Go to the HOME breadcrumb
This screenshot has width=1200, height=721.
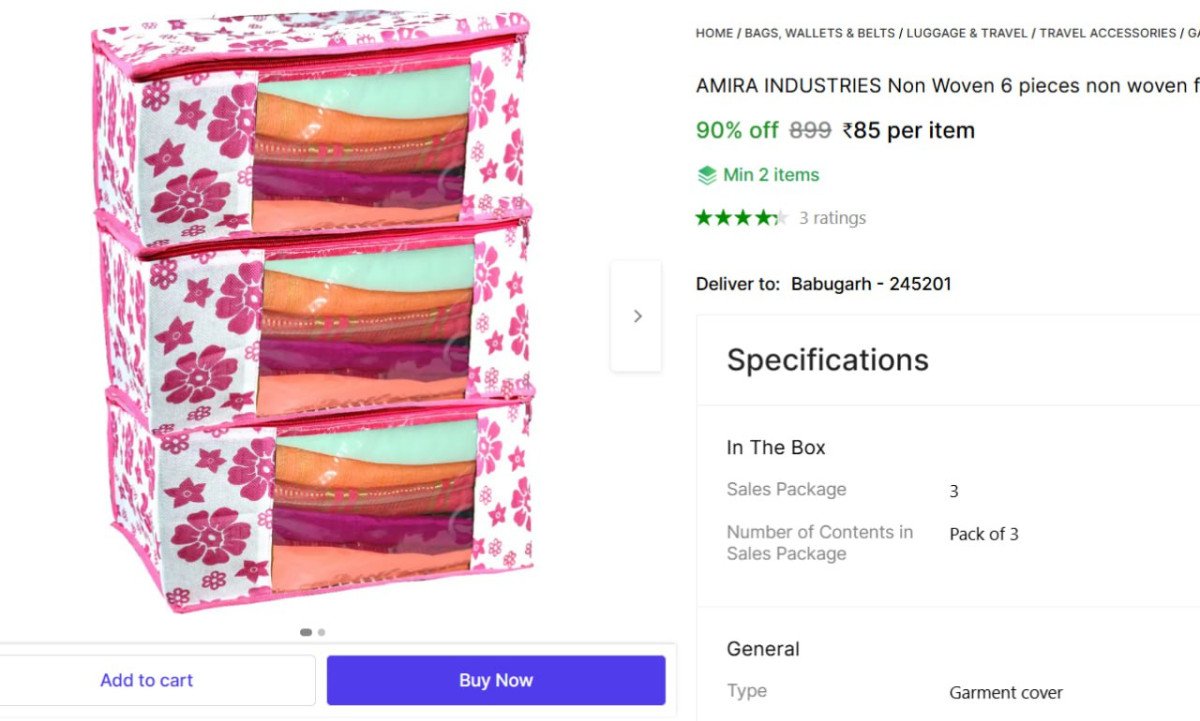pyautogui.click(x=714, y=33)
